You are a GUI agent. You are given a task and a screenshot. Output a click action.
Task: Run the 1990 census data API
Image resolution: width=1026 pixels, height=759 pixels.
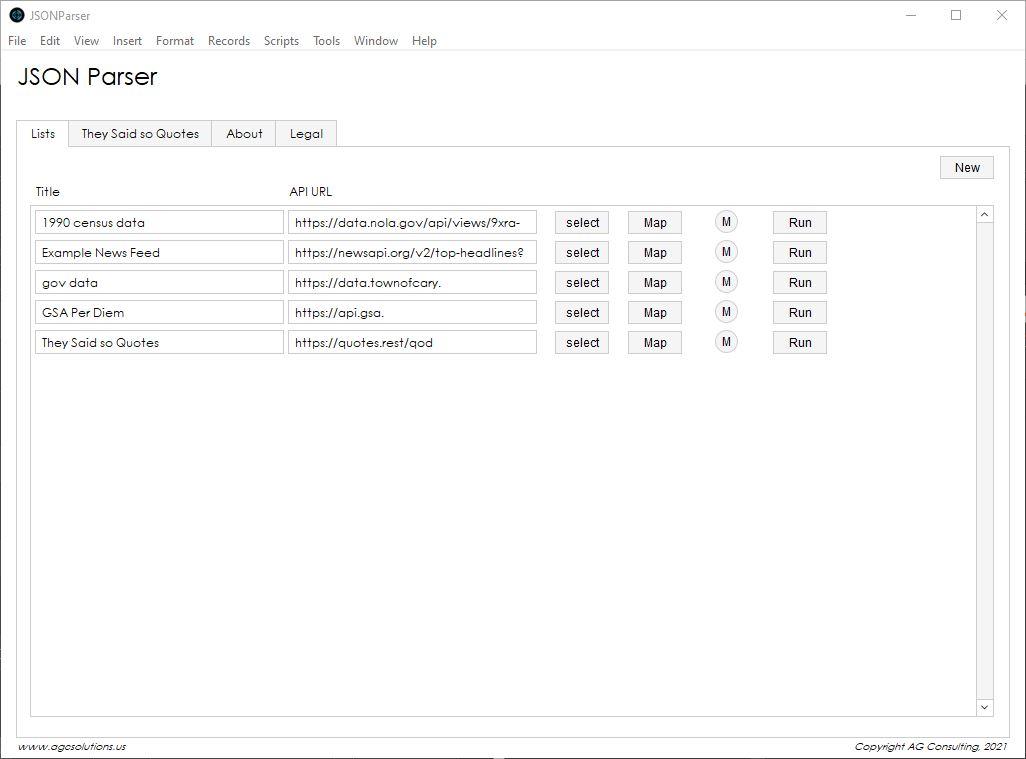point(799,223)
